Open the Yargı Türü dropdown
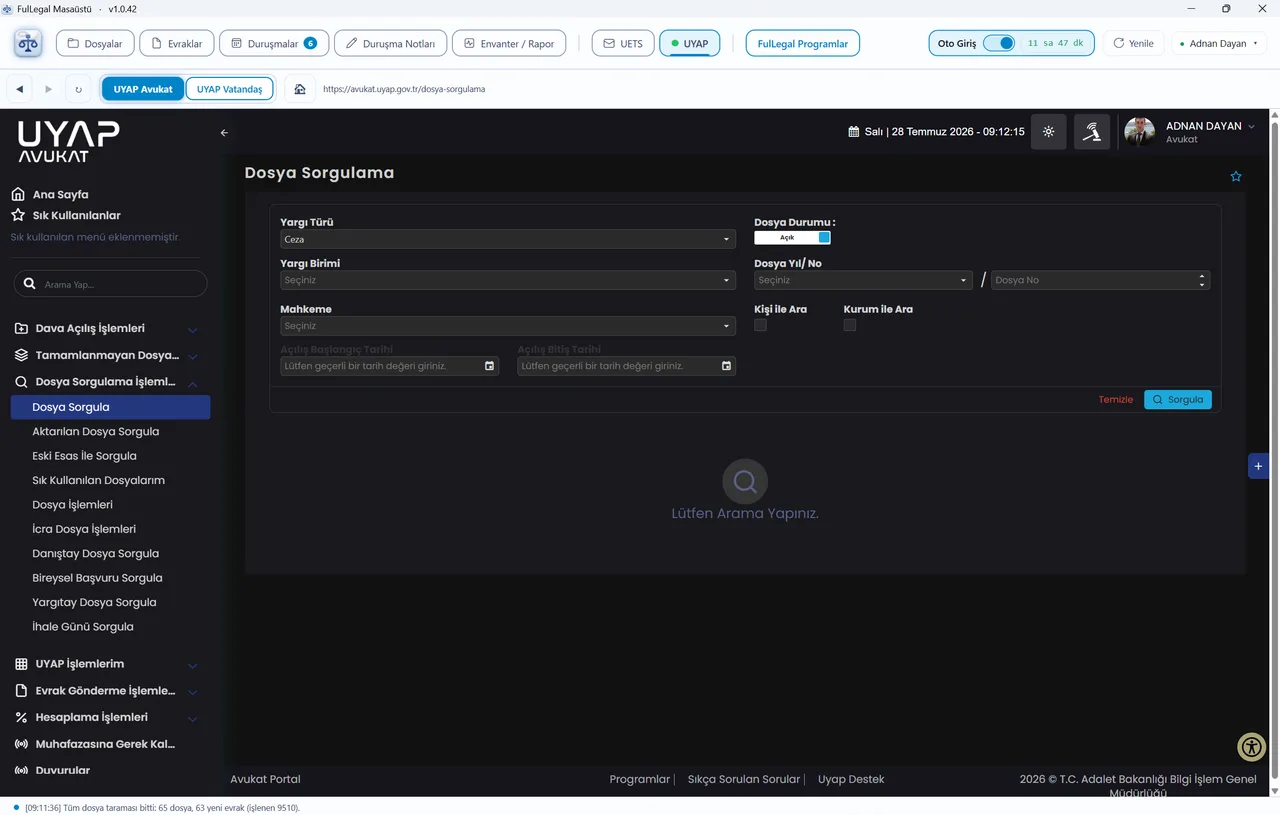The width and height of the screenshot is (1280, 815). (x=508, y=239)
